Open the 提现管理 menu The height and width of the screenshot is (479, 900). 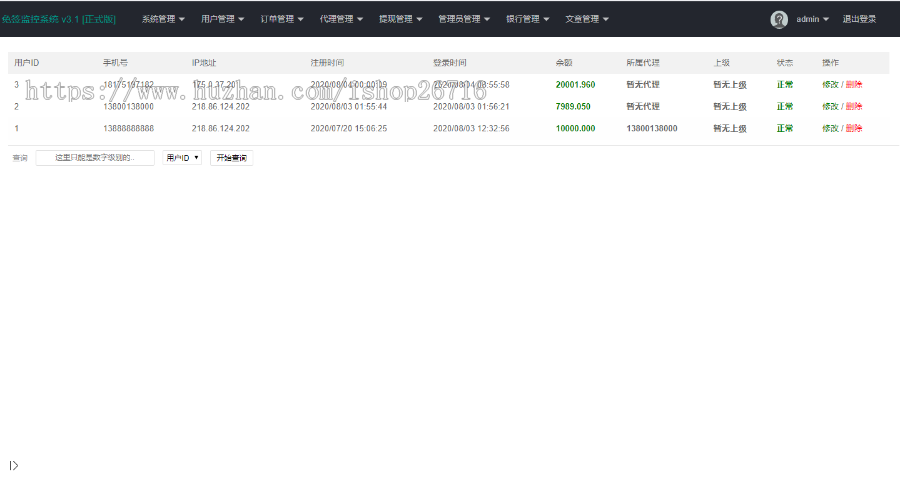tap(400, 19)
